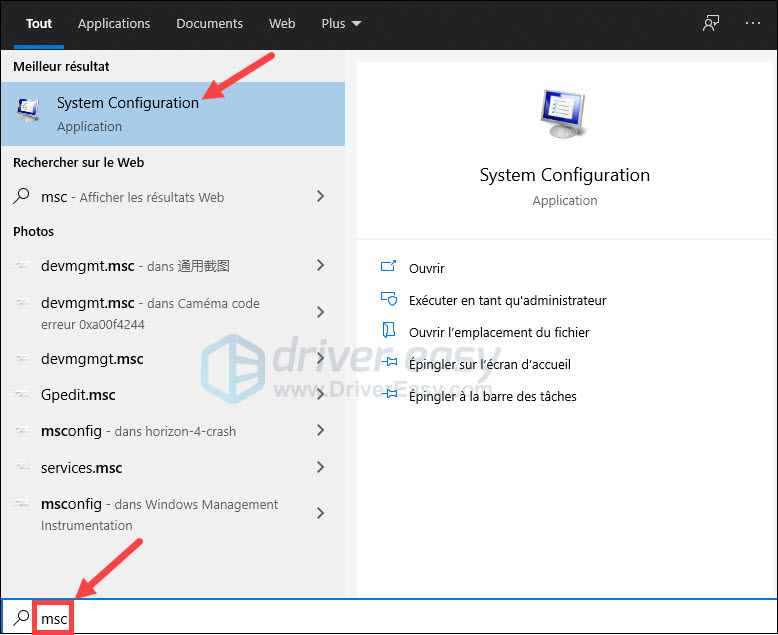Screen dimensions: 778x635
Task: Click System Configuration icon in best result
Action: [28, 110]
